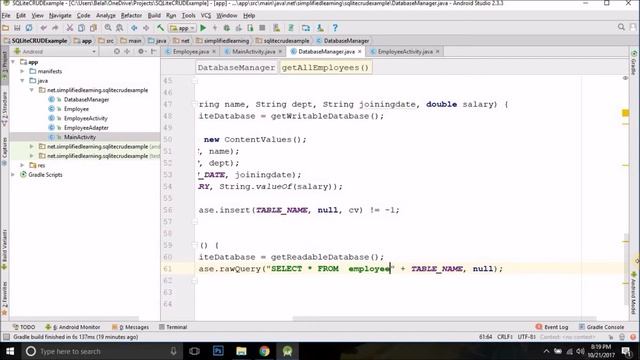
Task: Open Chrome from the taskbar
Action: coord(264,351)
